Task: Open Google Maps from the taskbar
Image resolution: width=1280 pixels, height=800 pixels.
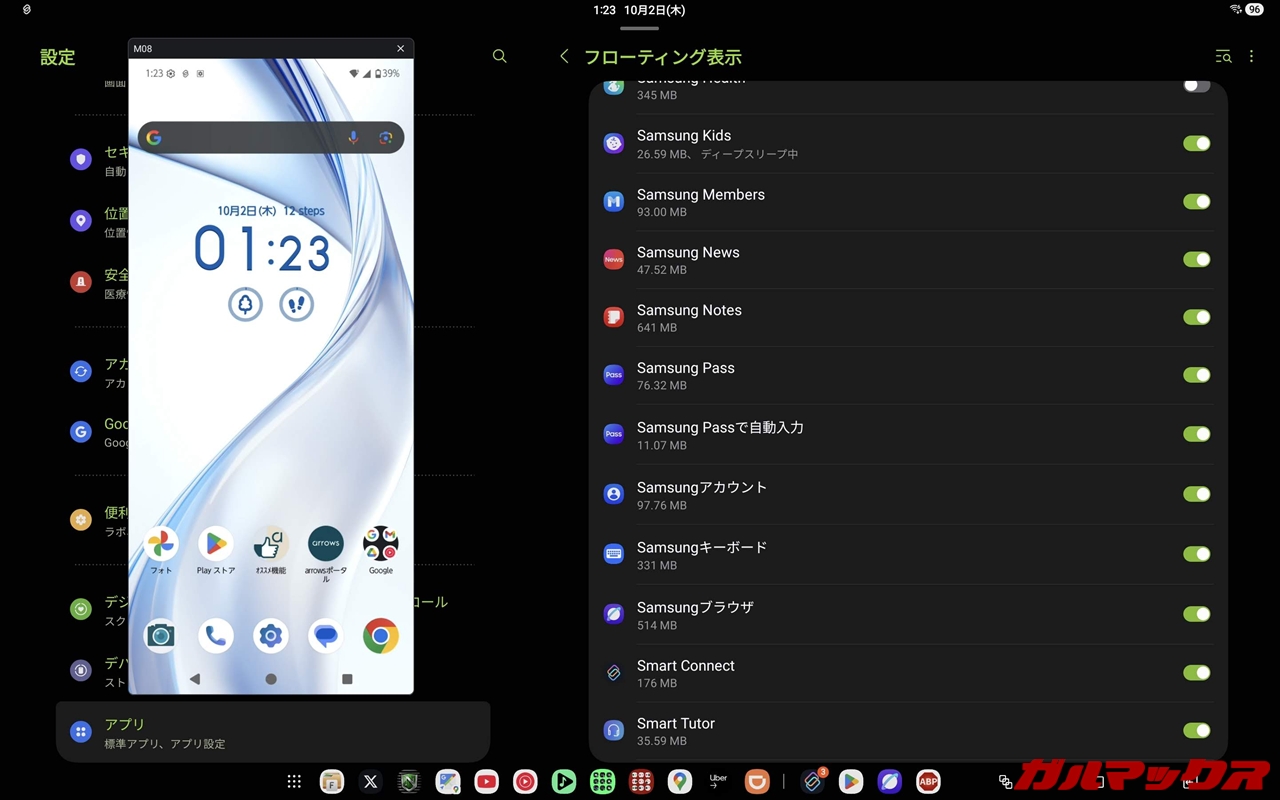Action: click(680, 782)
